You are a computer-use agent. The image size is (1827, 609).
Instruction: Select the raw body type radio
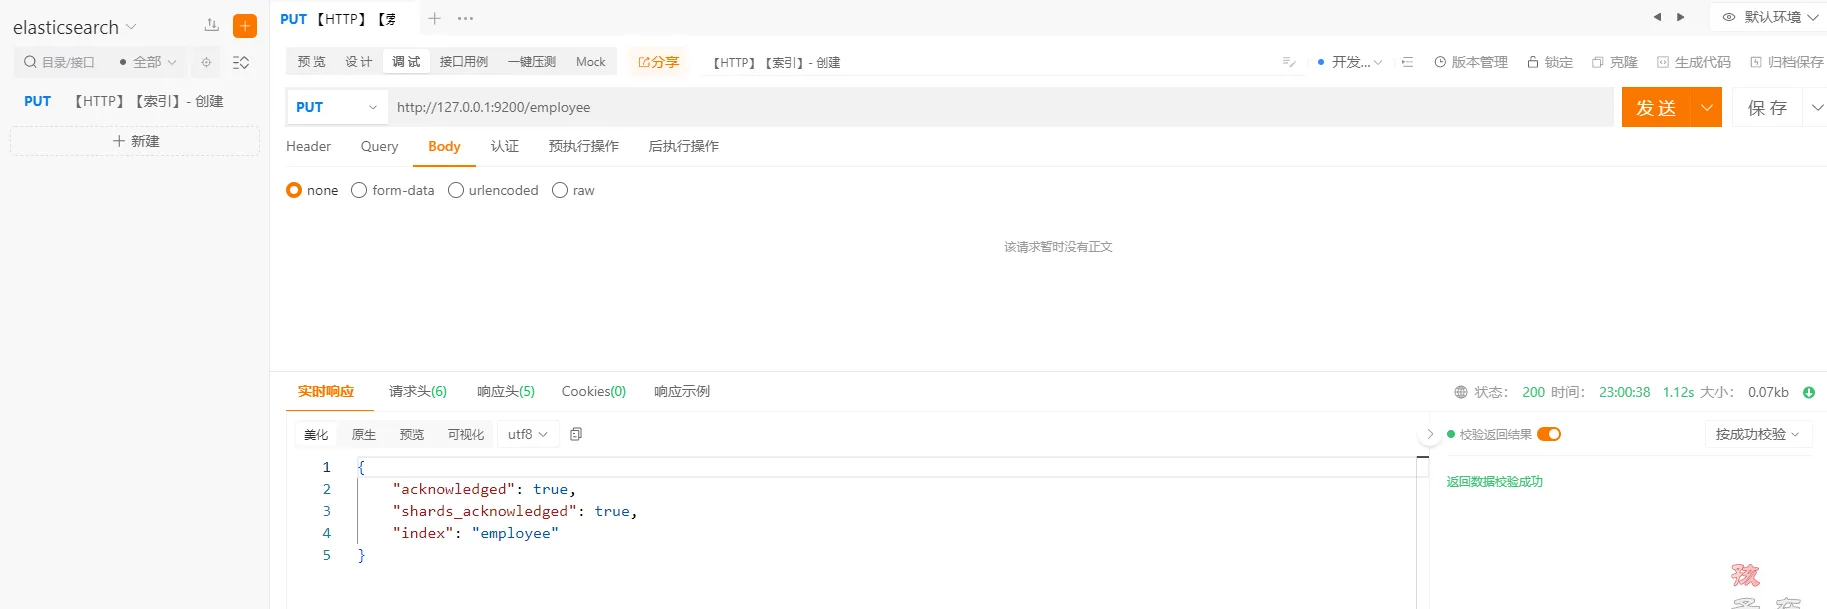point(560,190)
